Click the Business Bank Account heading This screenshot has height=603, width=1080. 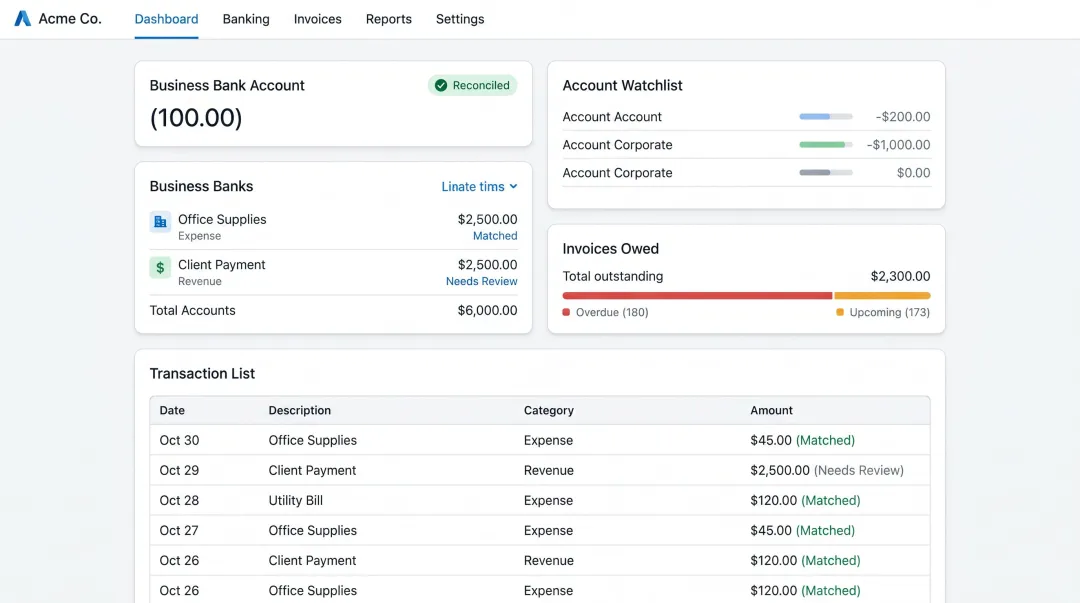click(x=227, y=85)
